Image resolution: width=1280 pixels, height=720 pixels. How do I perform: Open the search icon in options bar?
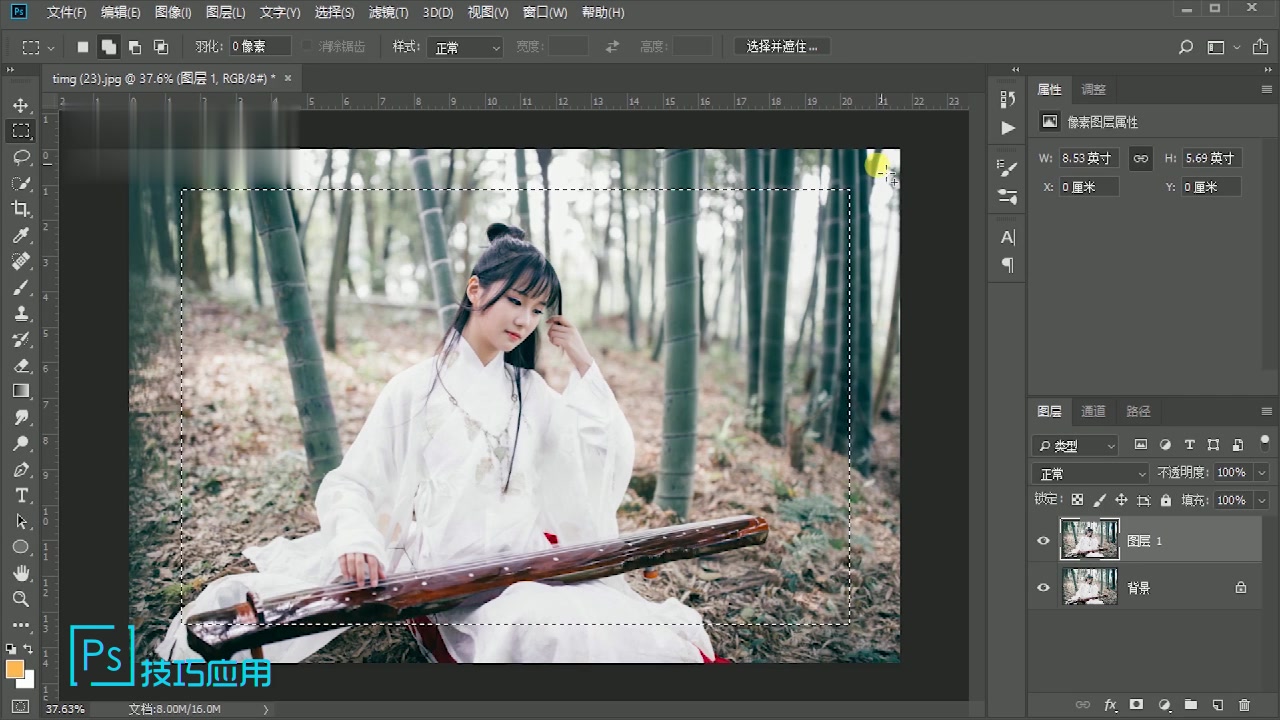[1186, 47]
